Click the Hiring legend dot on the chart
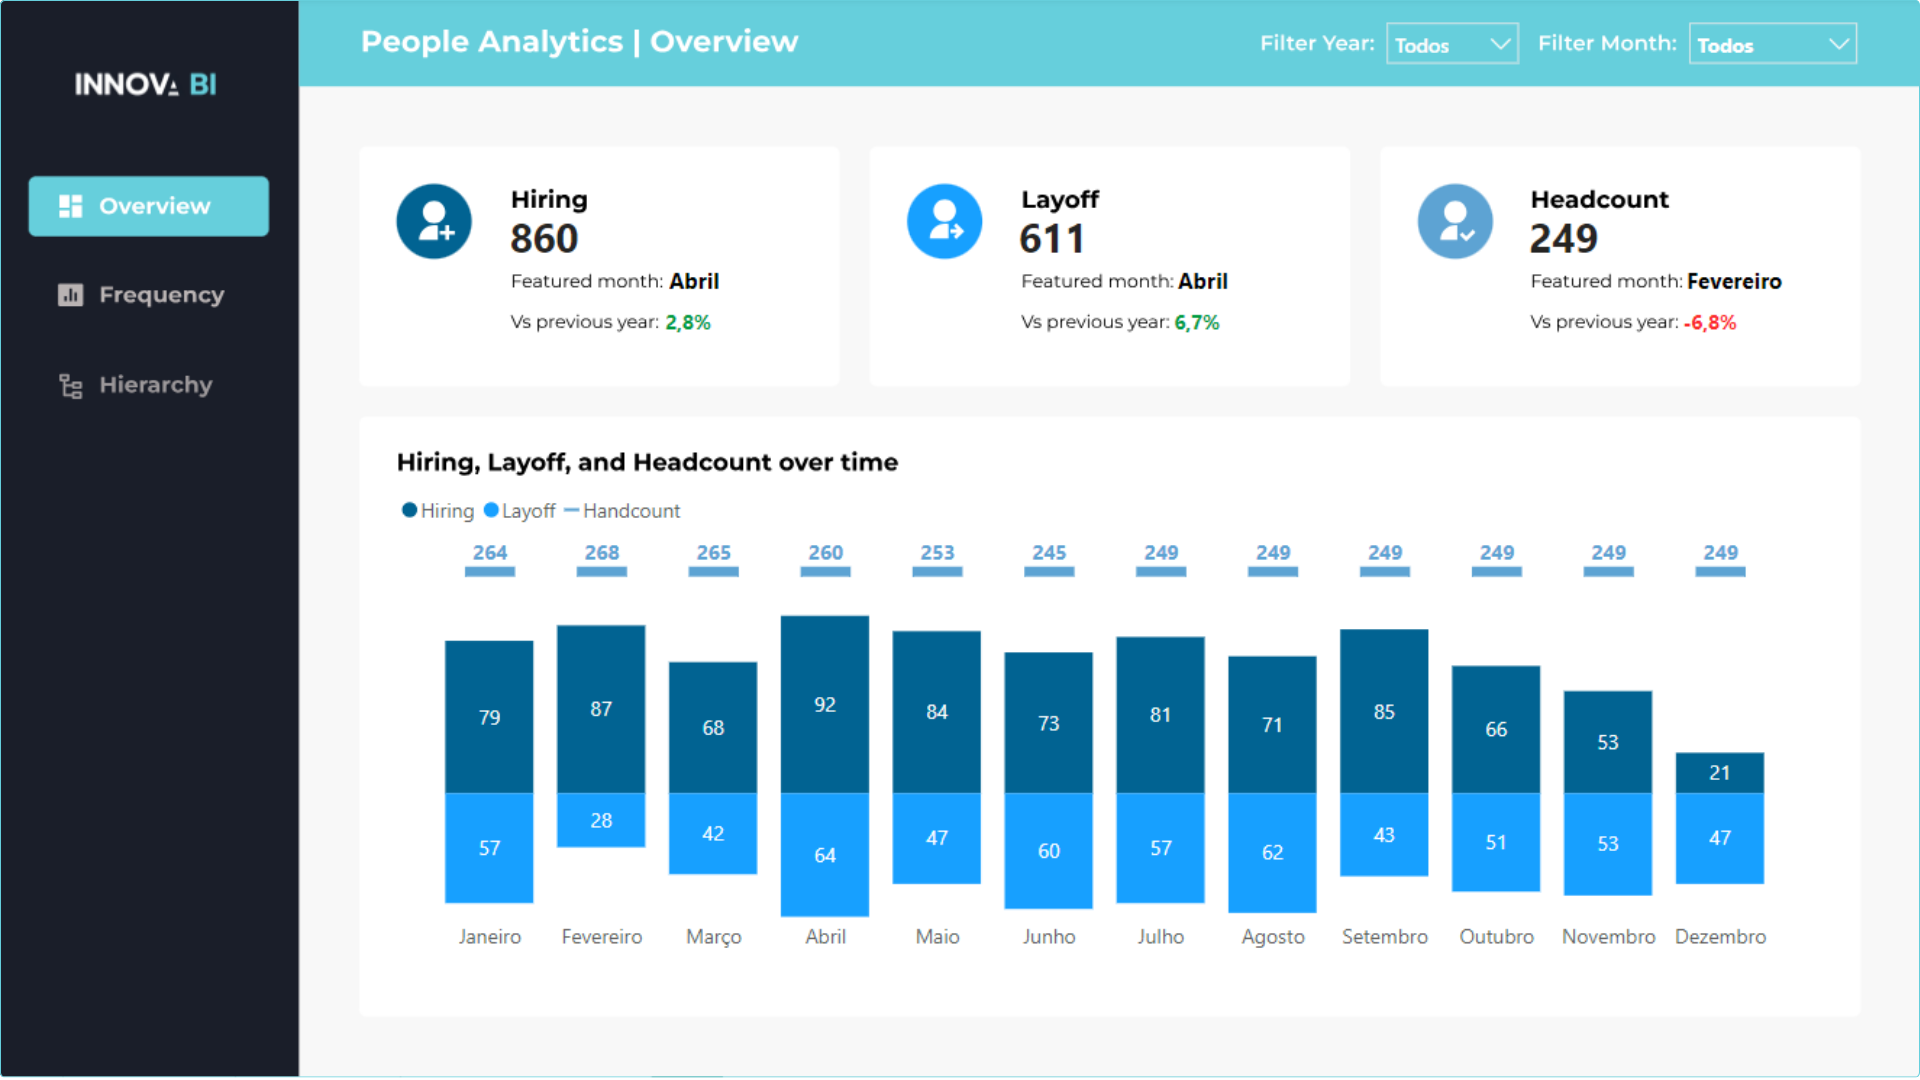The height and width of the screenshot is (1080, 1920). click(x=408, y=510)
